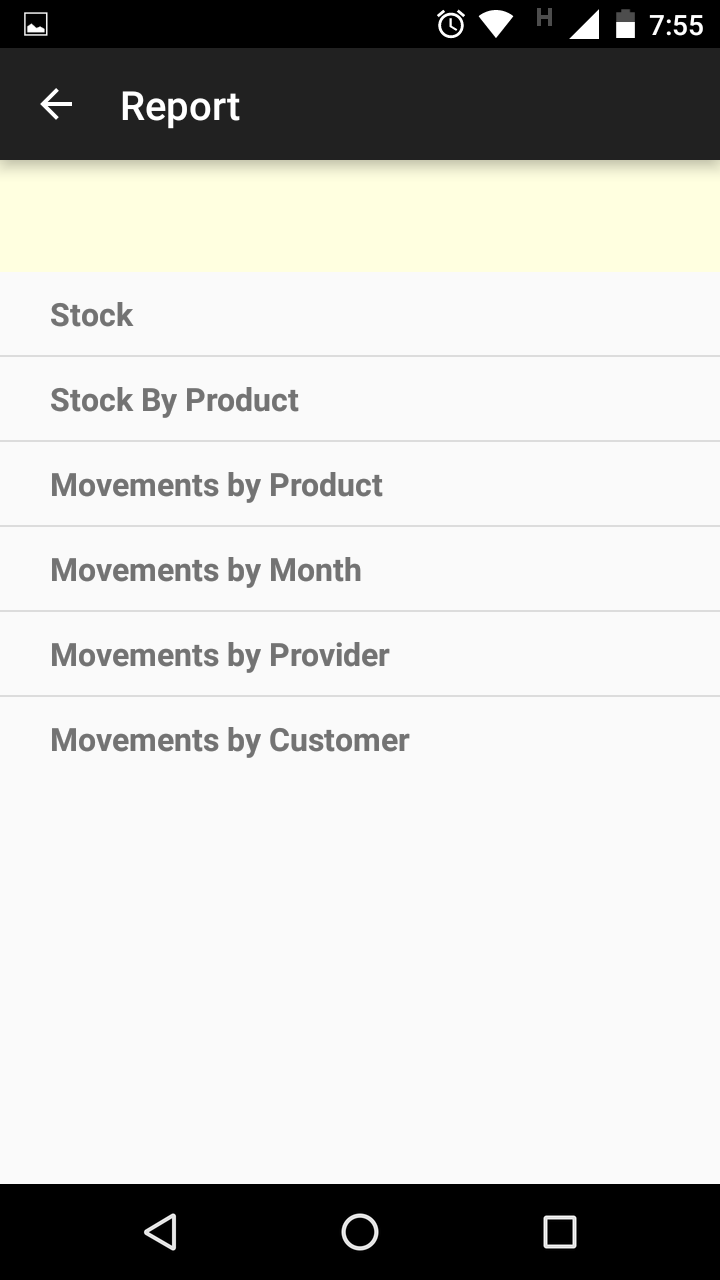Open Movements by Customer report
Viewport: 720px width, 1280px height.
360,739
